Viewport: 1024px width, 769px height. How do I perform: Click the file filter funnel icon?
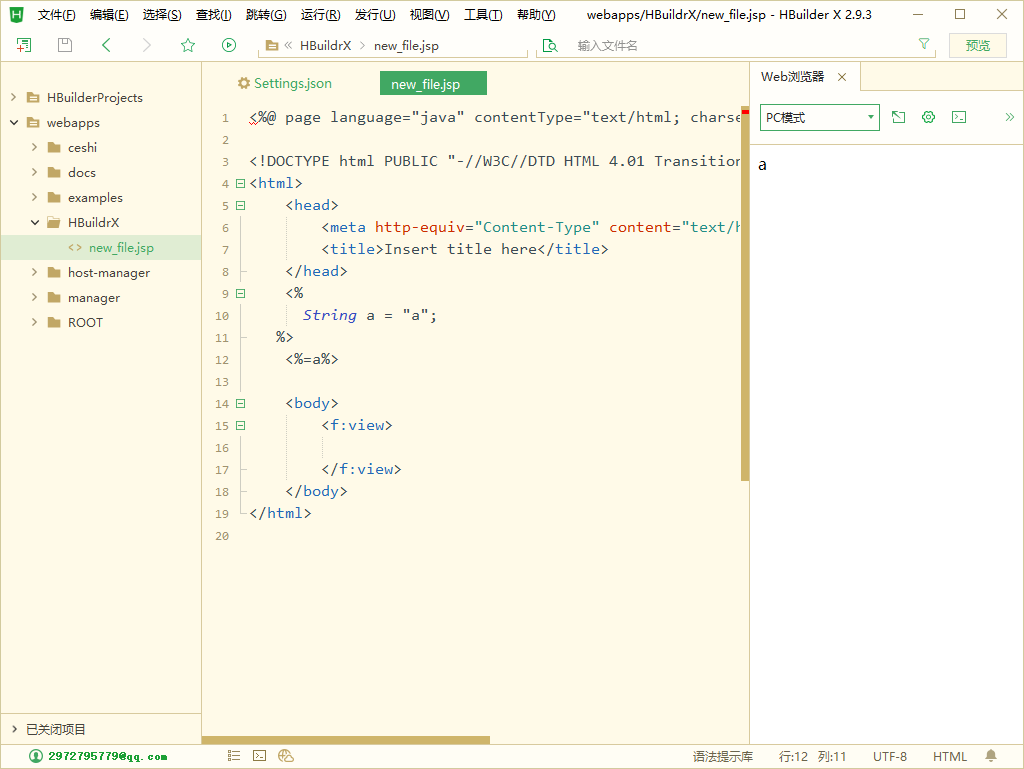pos(924,45)
